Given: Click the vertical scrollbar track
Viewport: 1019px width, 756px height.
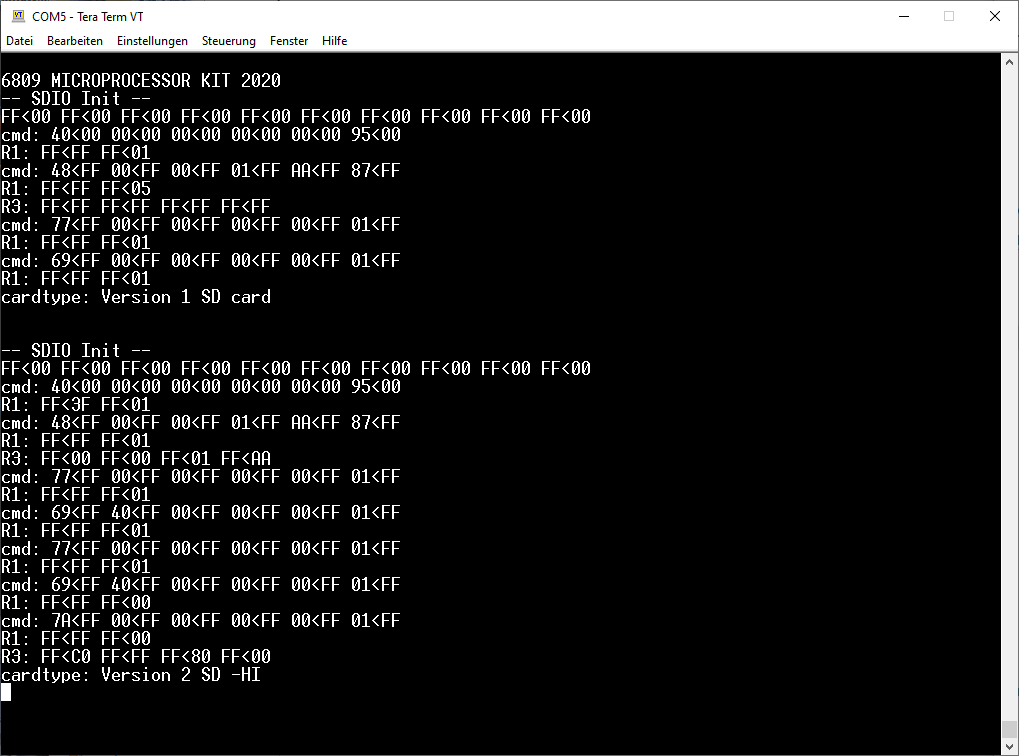Looking at the screenshot, I should [1009, 400].
